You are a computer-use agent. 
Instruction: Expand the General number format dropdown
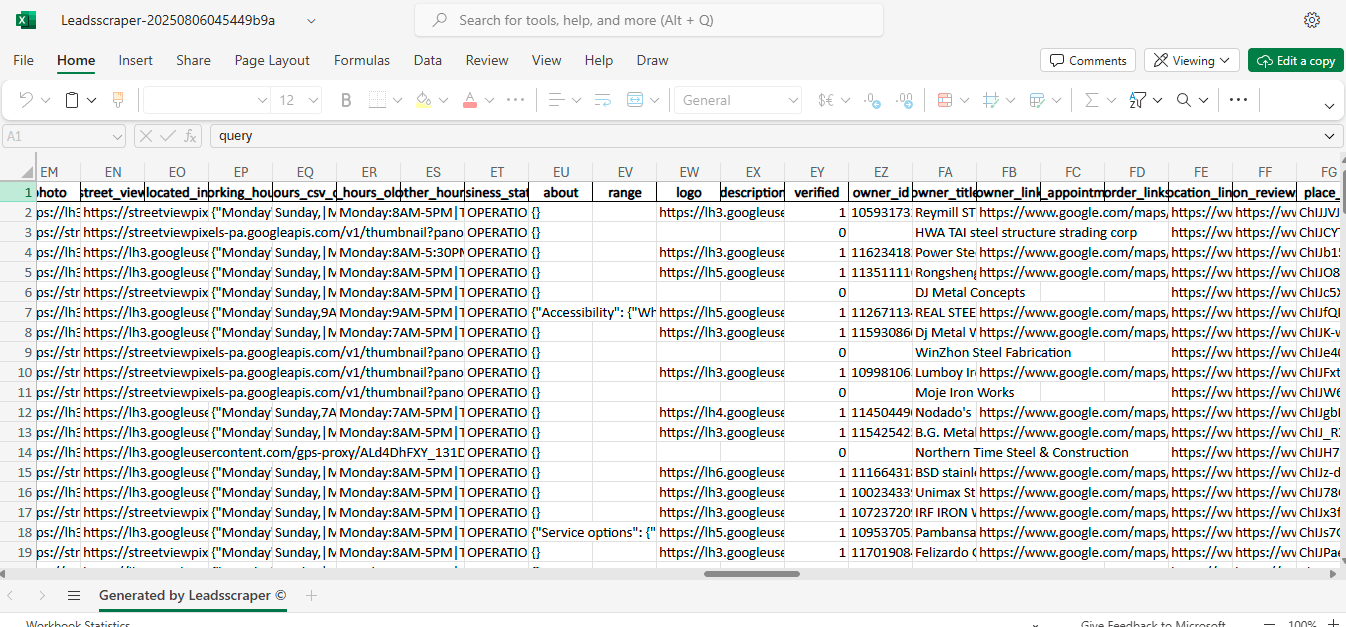pyautogui.click(x=739, y=100)
